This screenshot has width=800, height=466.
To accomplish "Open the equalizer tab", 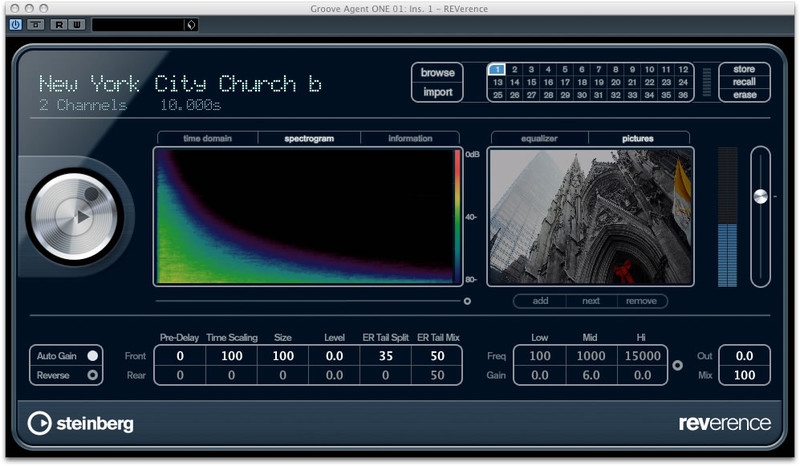I will point(539,138).
